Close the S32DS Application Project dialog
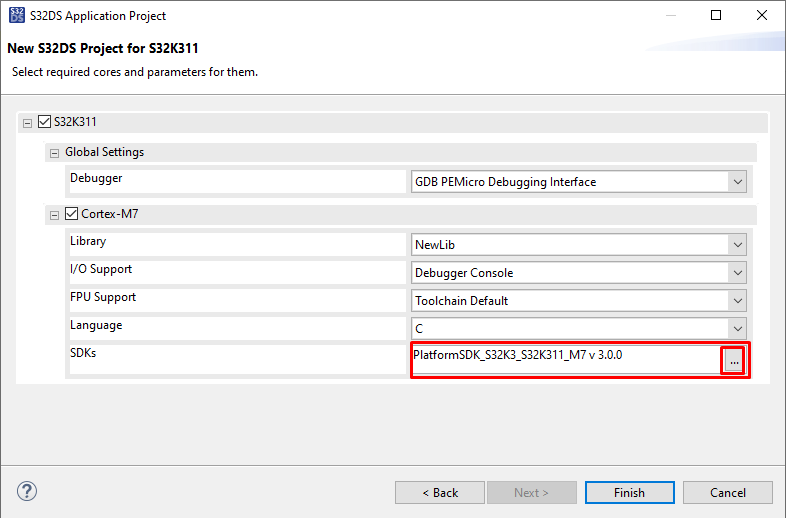786x518 pixels. point(762,16)
